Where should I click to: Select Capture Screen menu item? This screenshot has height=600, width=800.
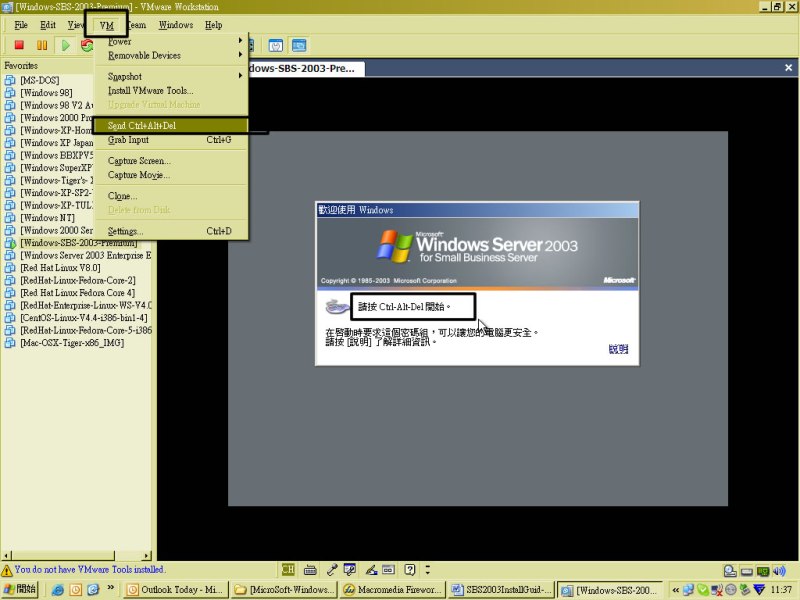[x=171, y=161]
